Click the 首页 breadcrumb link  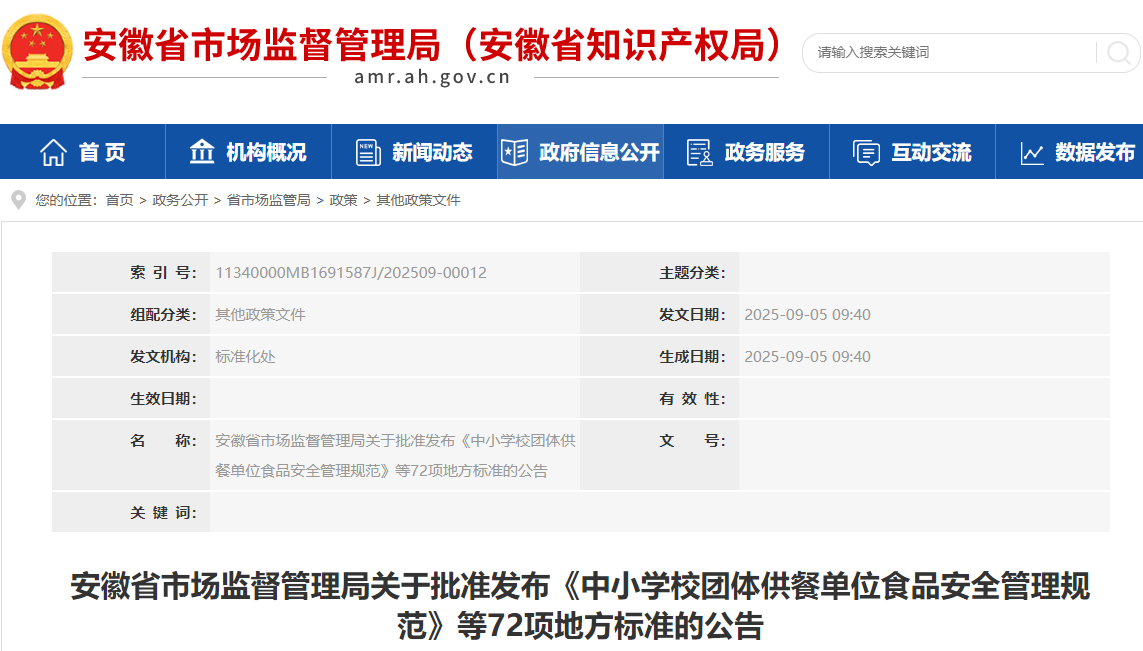[x=120, y=200]
